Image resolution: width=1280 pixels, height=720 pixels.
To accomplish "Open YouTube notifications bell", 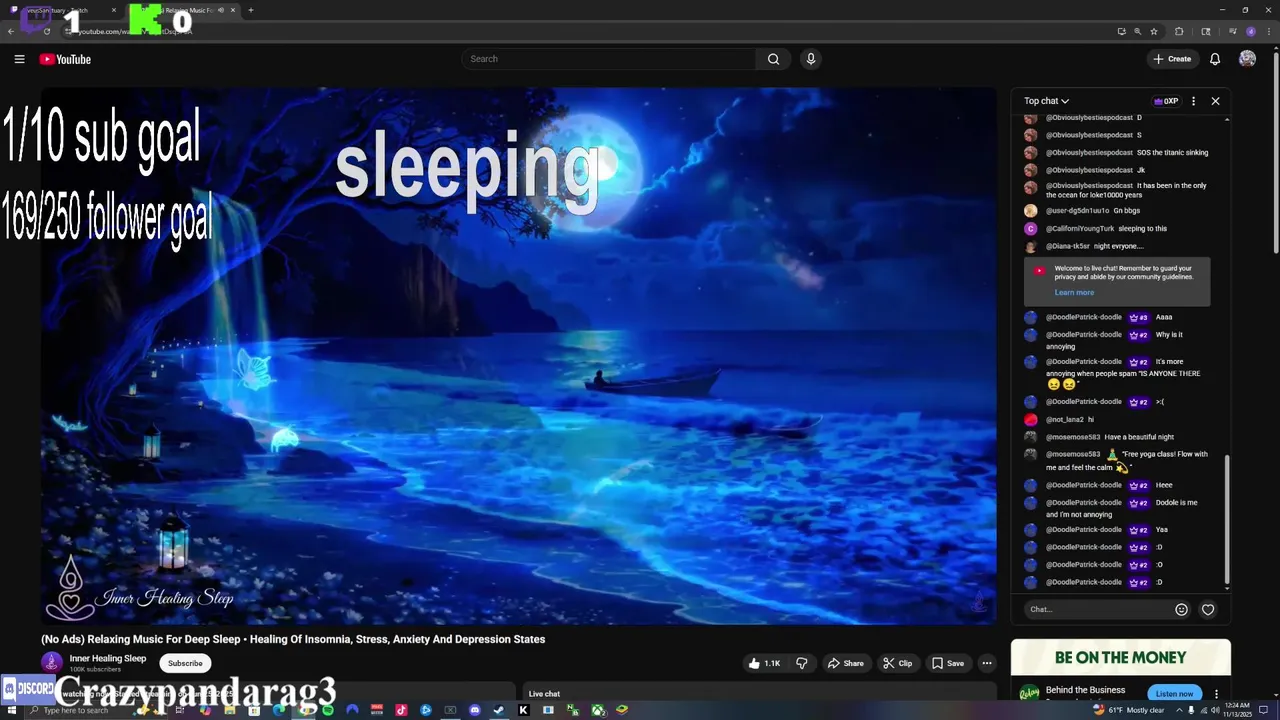I will 1215,59.
